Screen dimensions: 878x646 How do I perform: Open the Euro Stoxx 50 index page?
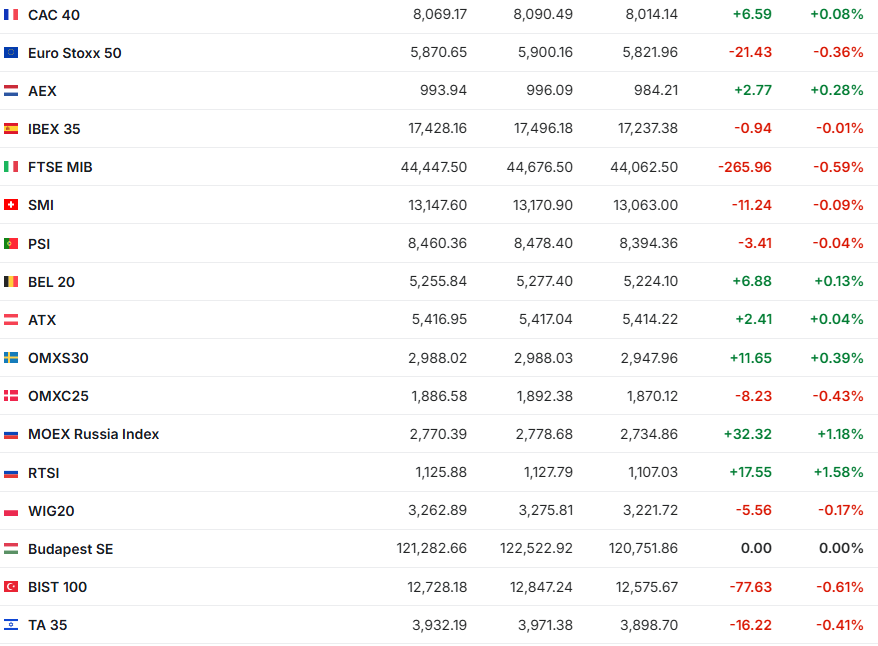[74, 53]
